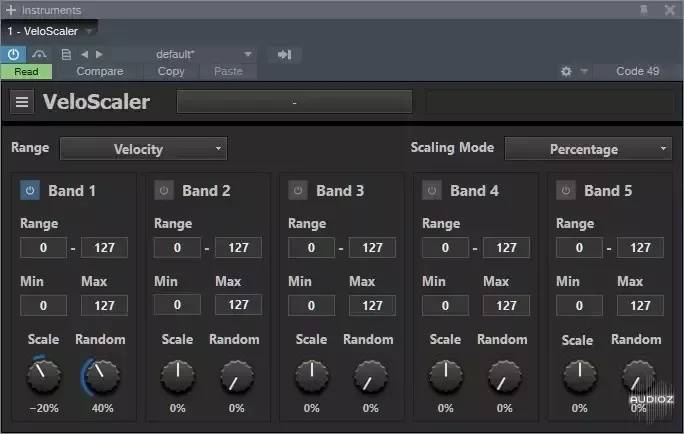This screenshot has width=684, height=434.
Task: Click Band 4 Range low value field
Action: [x=445, y=248]
